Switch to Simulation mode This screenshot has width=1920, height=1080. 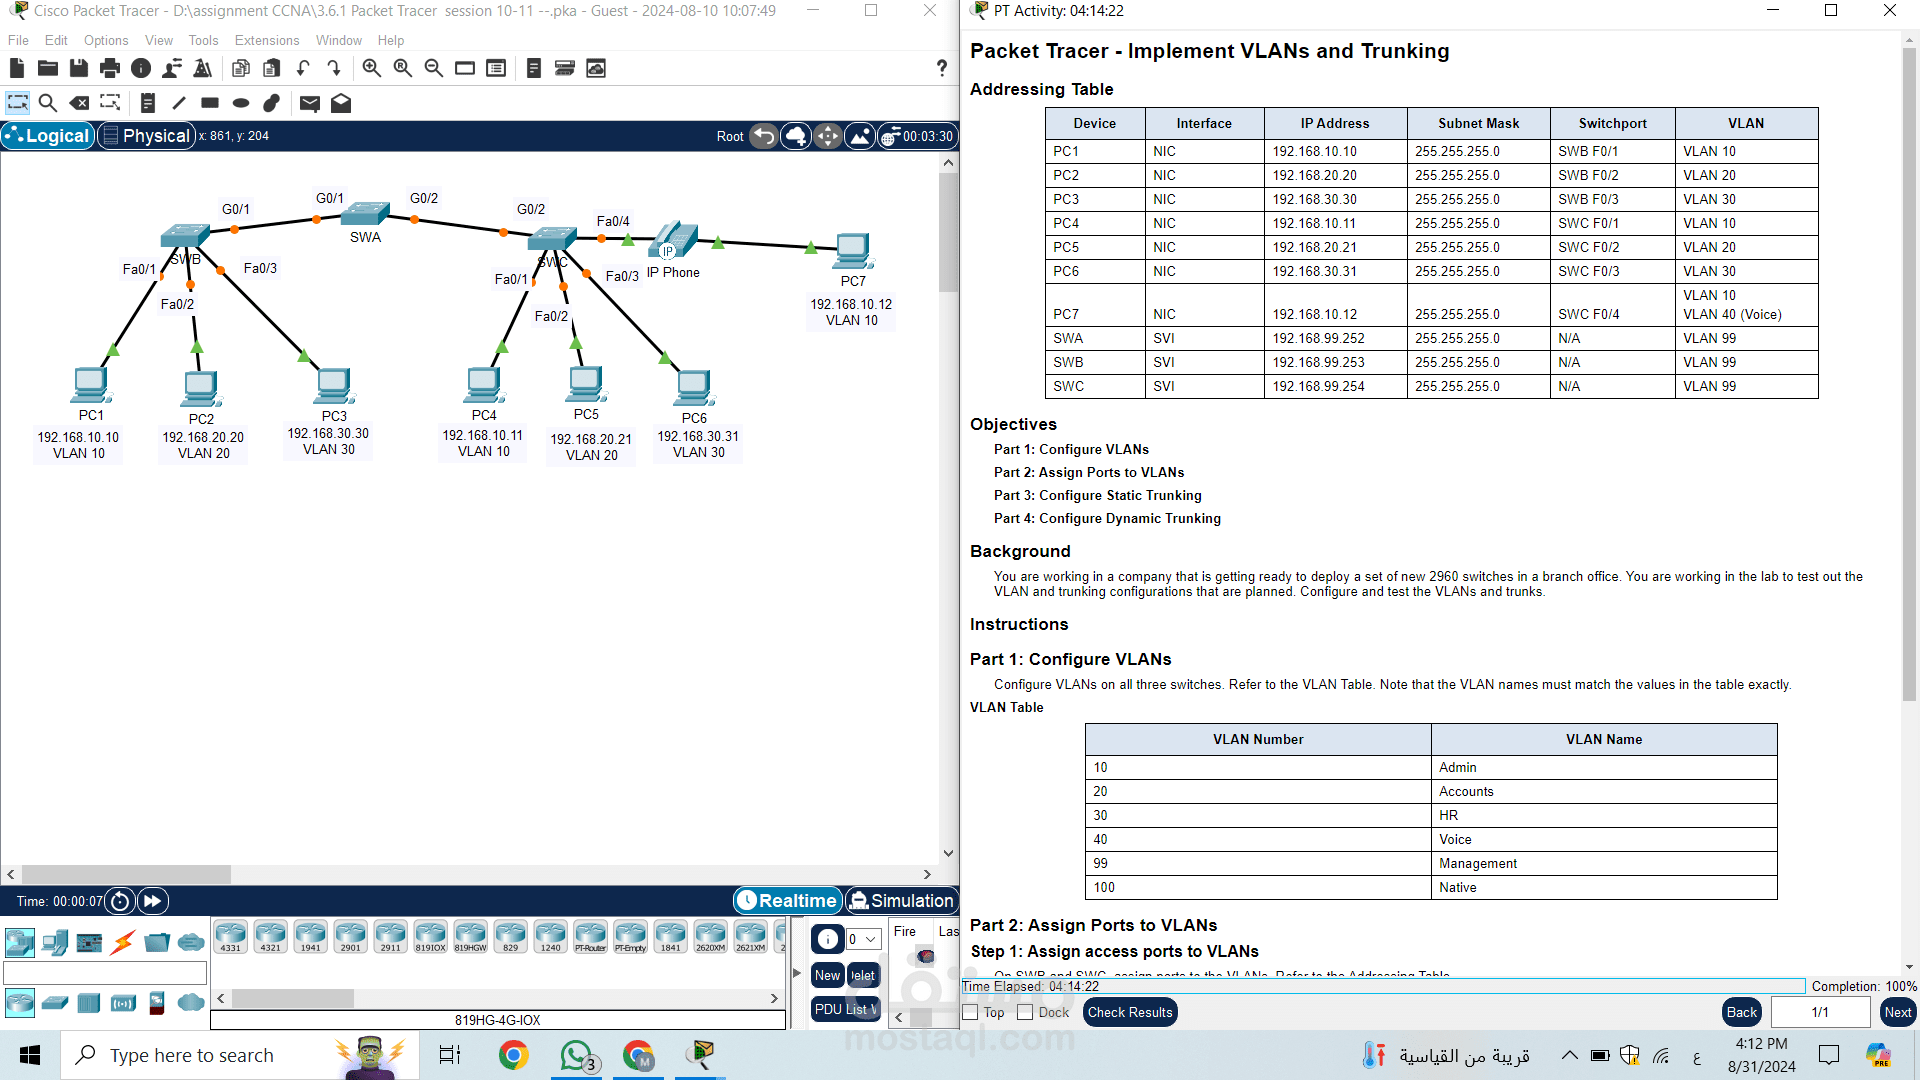[901, 900]
